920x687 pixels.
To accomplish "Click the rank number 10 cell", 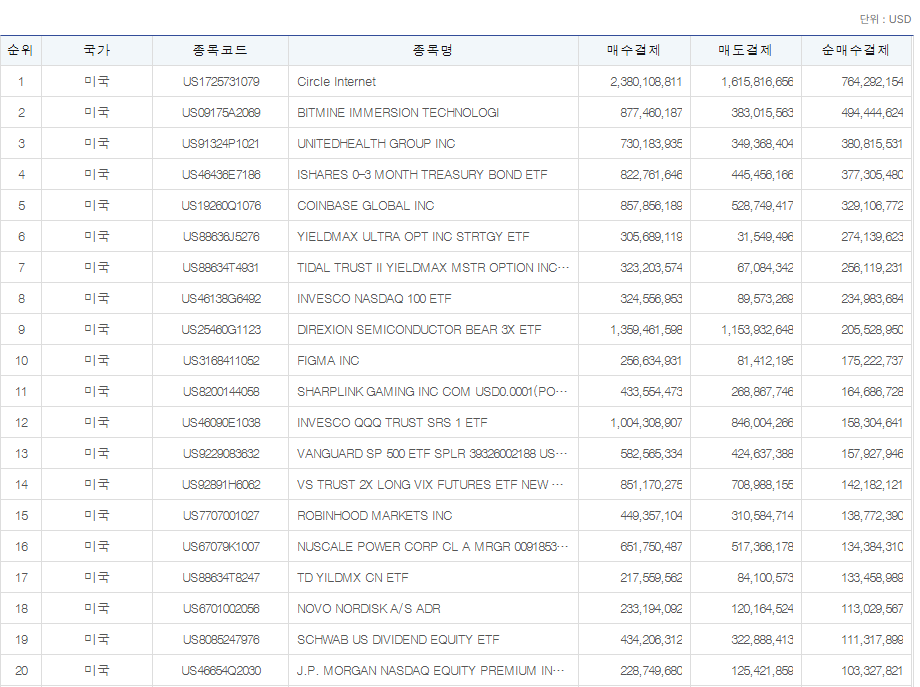I will pos(21,361).
